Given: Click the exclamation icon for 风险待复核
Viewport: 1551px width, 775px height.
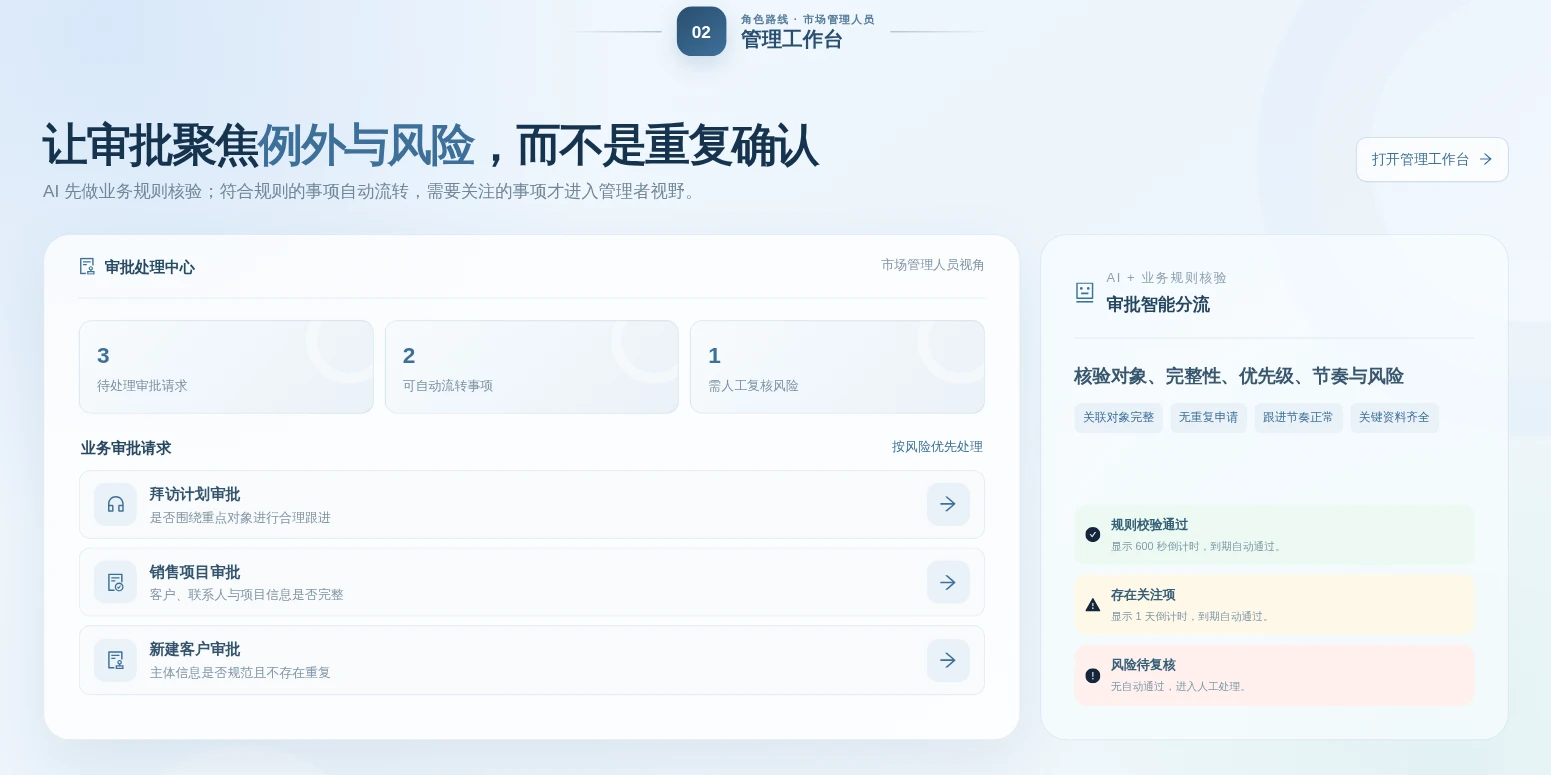Looking at the screenshot, I should [x=1093, y=675].
